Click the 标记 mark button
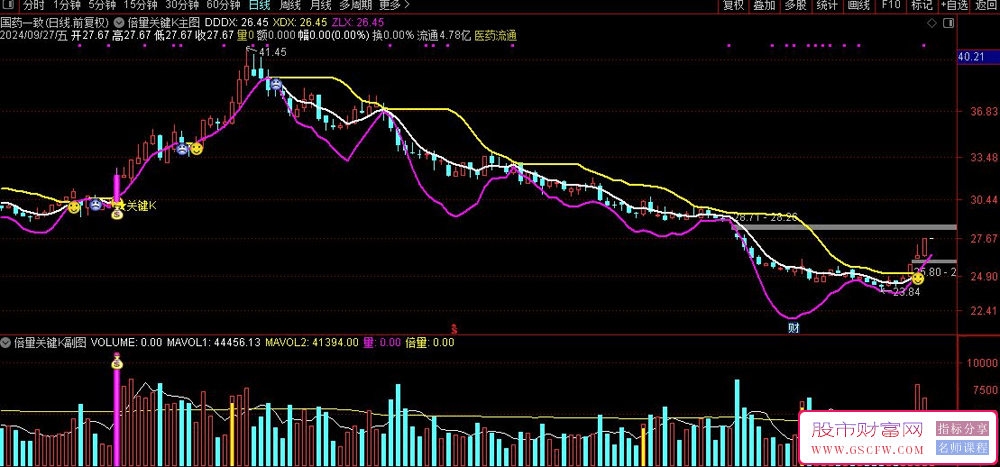The height and width of the screenshot is (467, 1000). [x=922, y=6]
